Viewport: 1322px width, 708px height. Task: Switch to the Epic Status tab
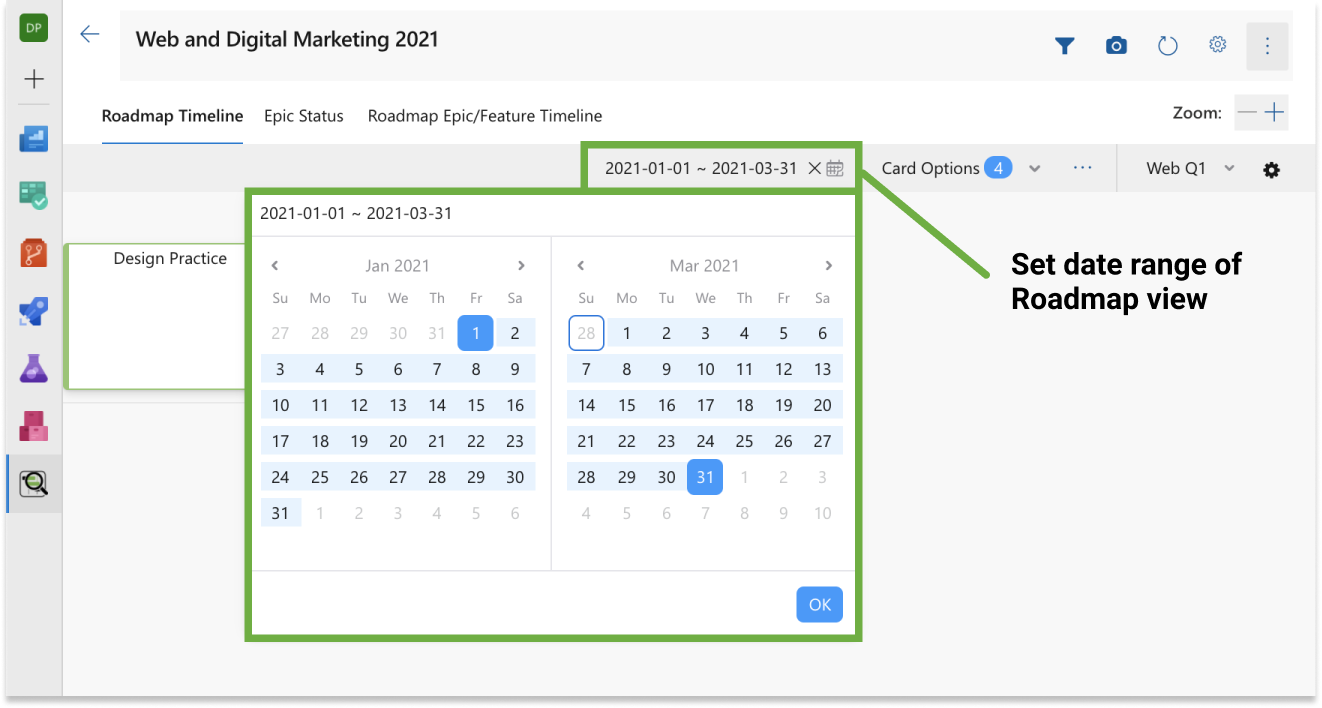pyautogui.click(x=303, y=116)
